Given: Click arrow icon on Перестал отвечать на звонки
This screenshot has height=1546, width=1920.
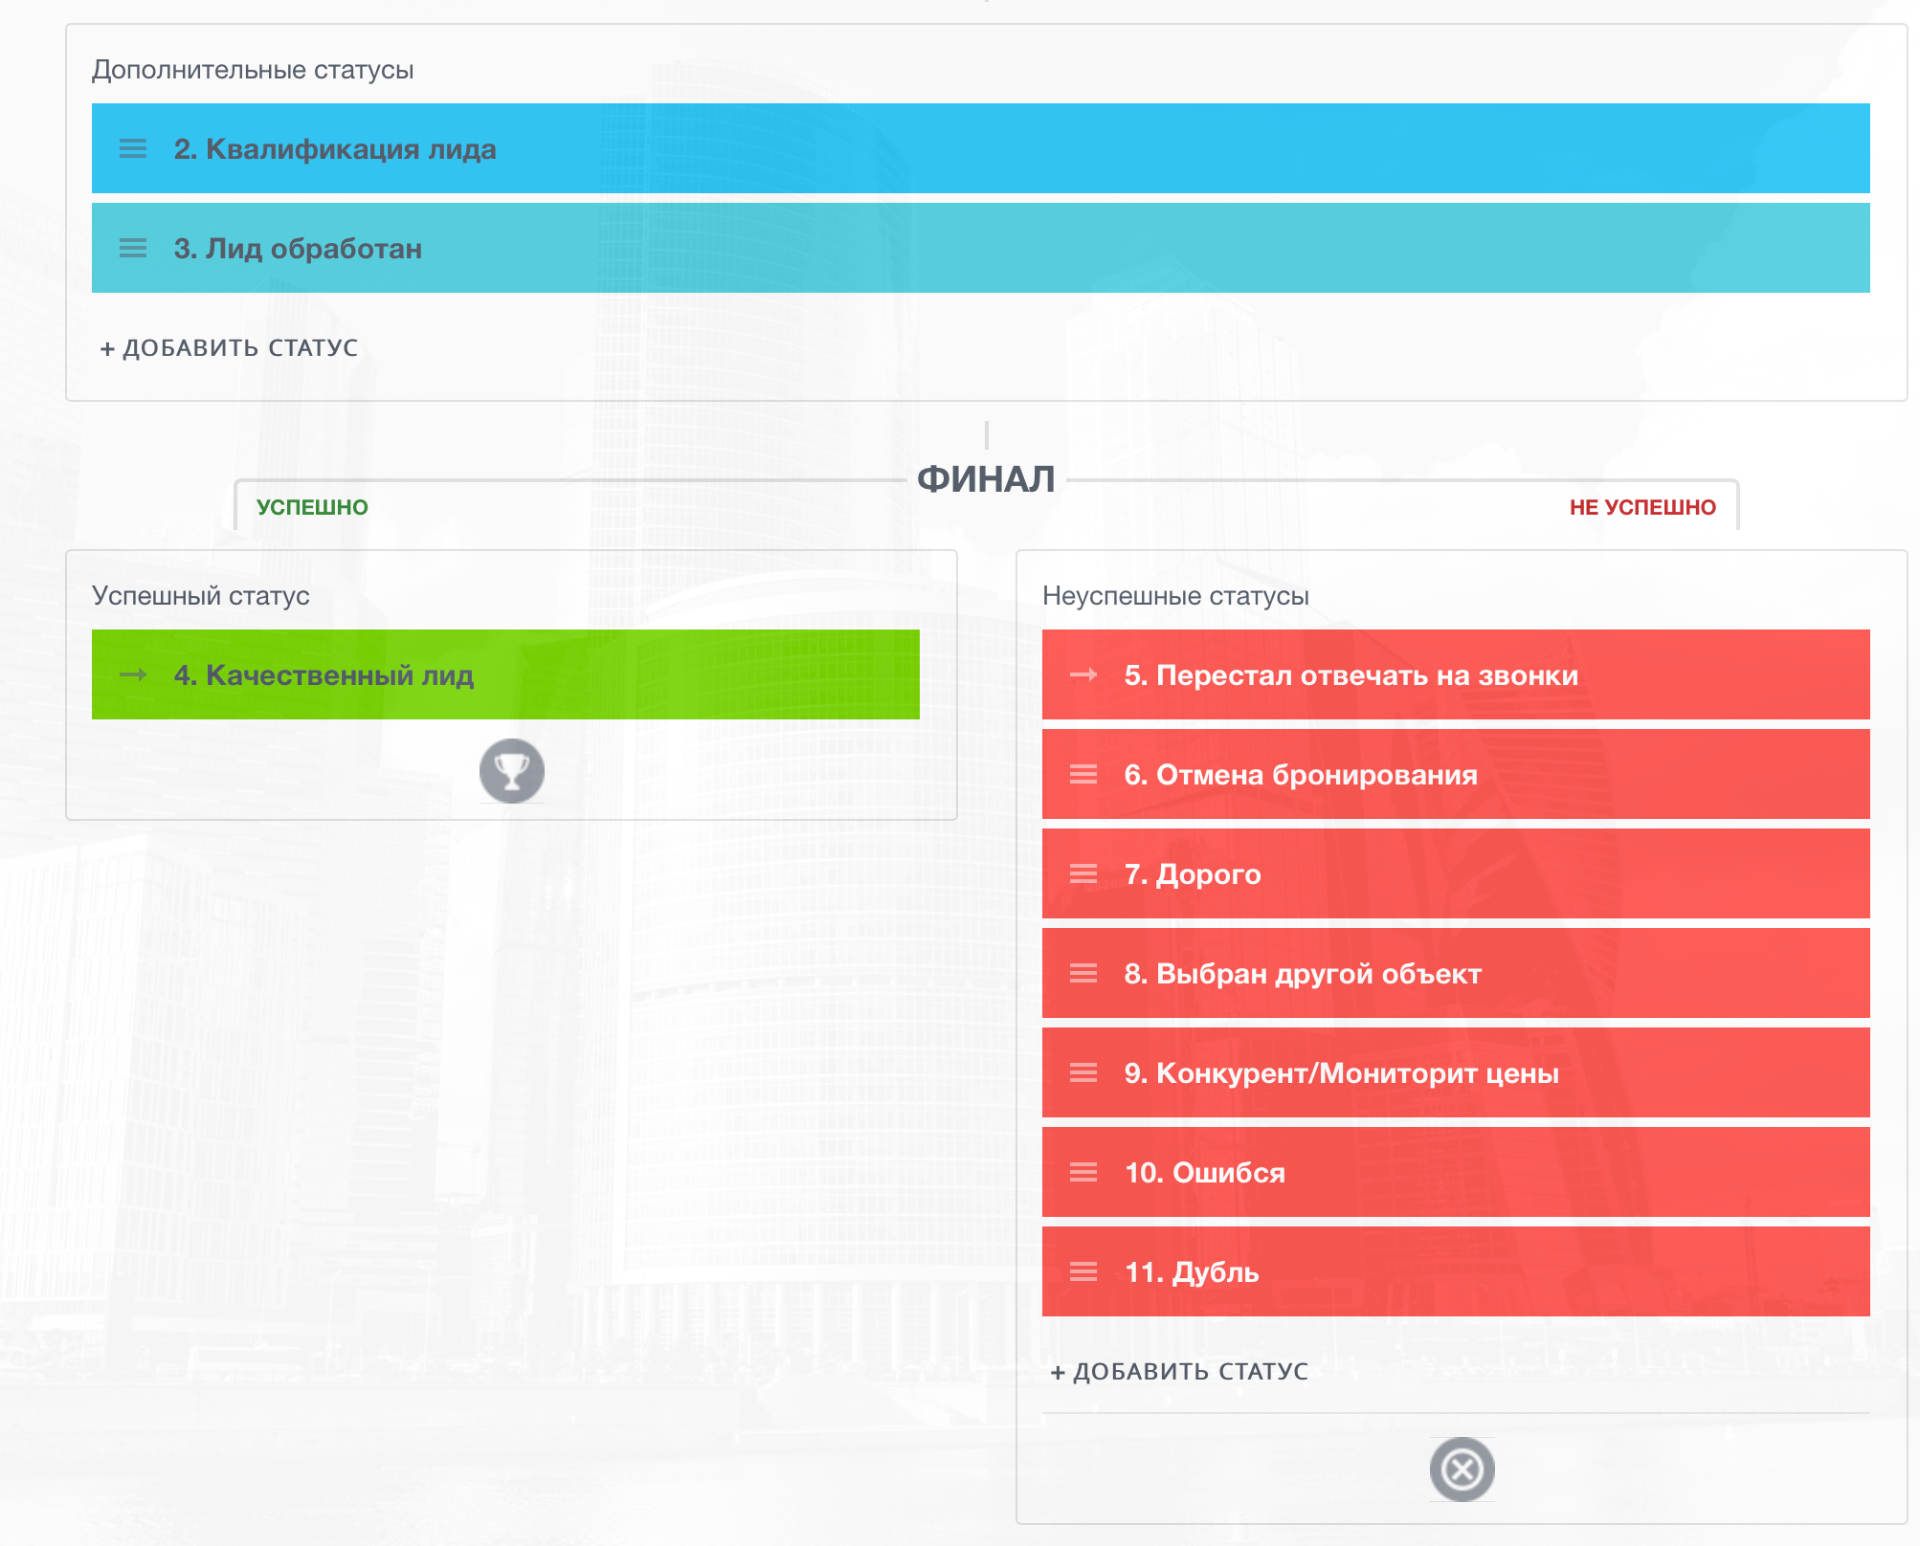Looking at the screenshot, I should click(x=1083, y=675).
